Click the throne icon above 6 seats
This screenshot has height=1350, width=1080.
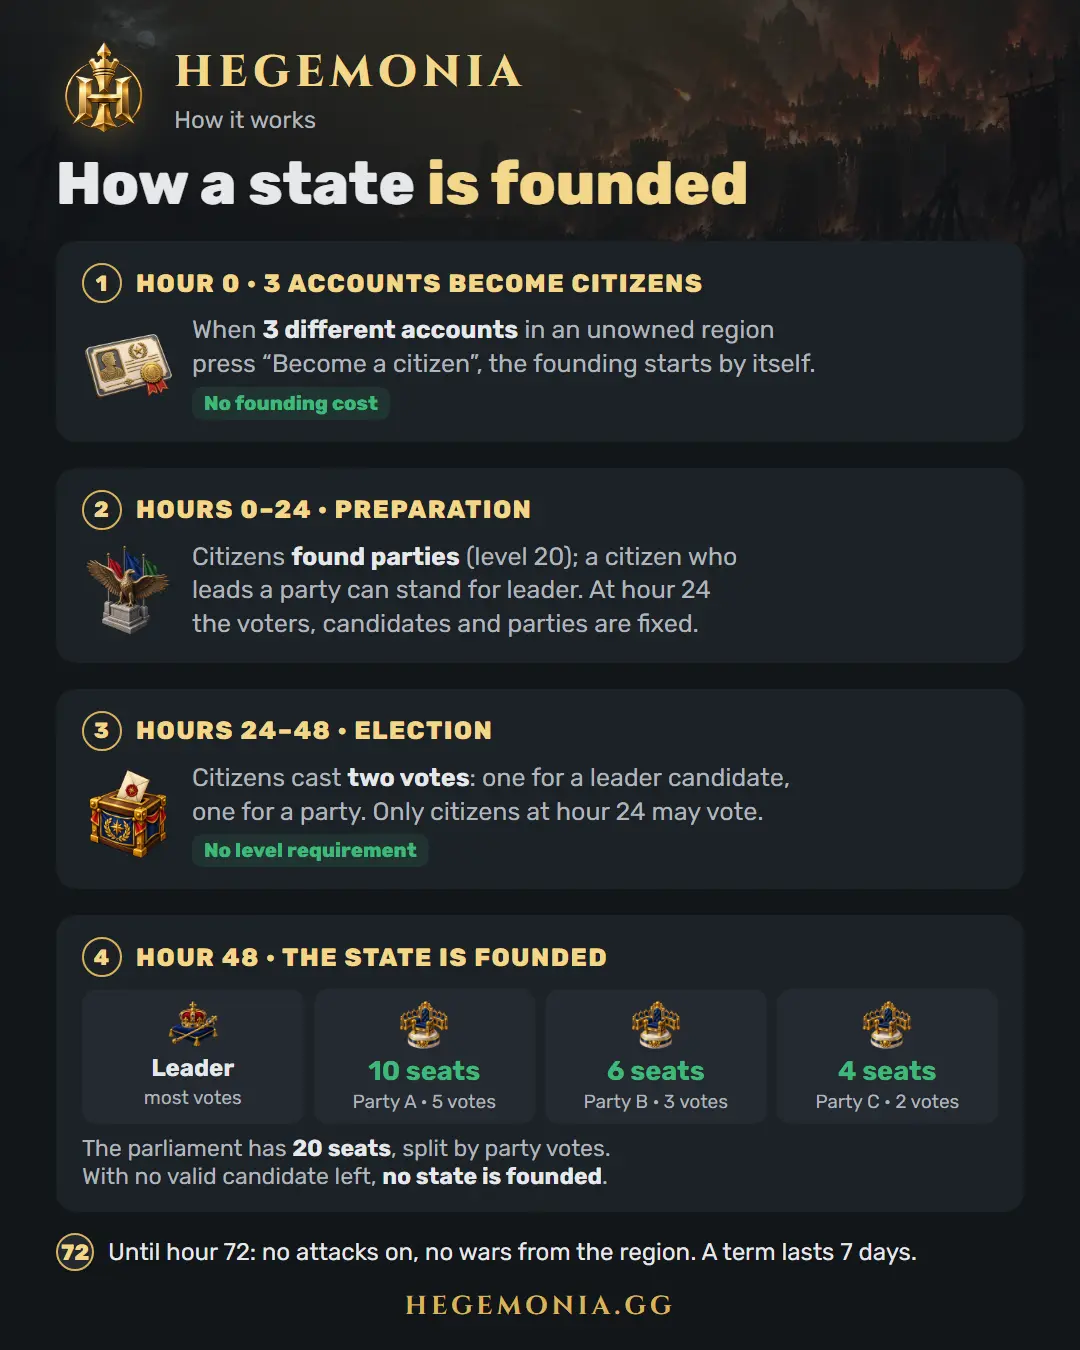click(x=656, y=1025)
